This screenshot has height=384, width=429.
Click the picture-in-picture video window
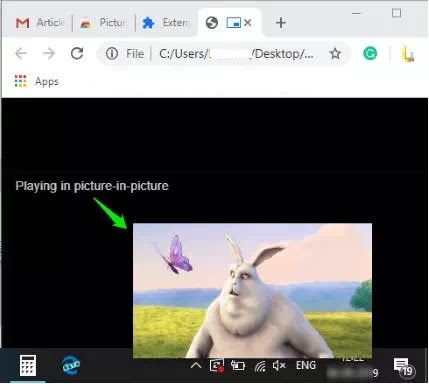(252, 290)
